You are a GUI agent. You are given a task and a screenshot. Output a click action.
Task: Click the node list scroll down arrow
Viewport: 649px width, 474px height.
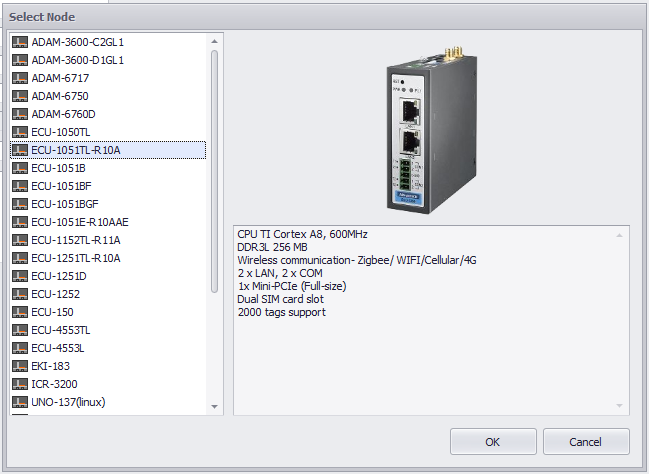point(214,407)
